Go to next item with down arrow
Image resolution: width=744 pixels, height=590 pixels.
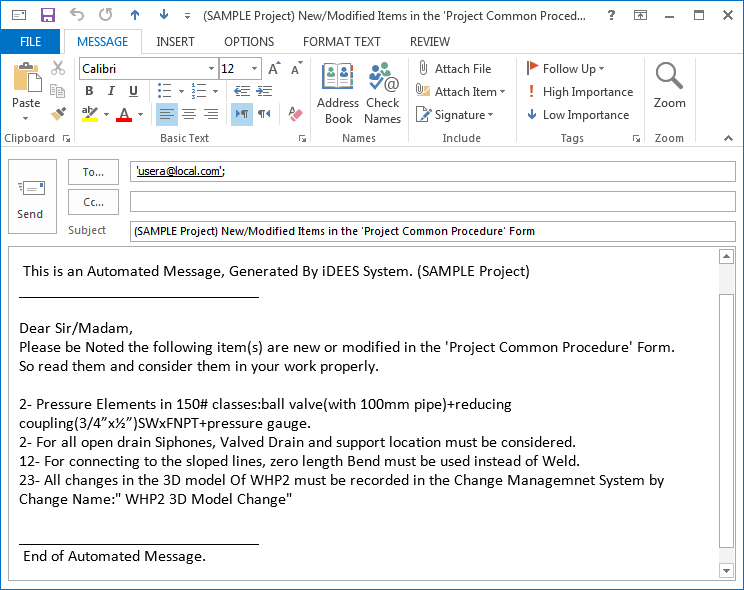(164, 15)
